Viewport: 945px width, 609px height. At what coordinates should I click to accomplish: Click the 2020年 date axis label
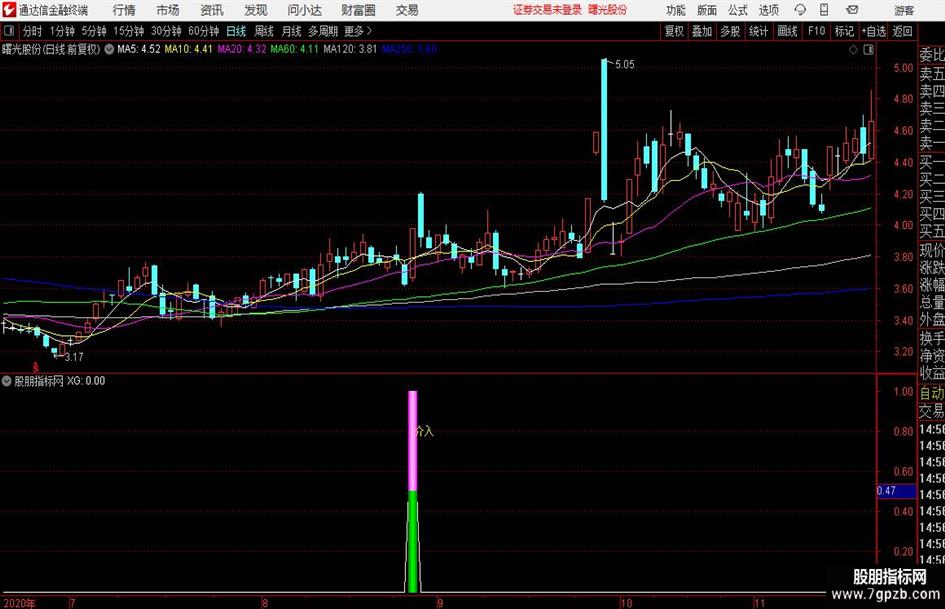[19, 603]
